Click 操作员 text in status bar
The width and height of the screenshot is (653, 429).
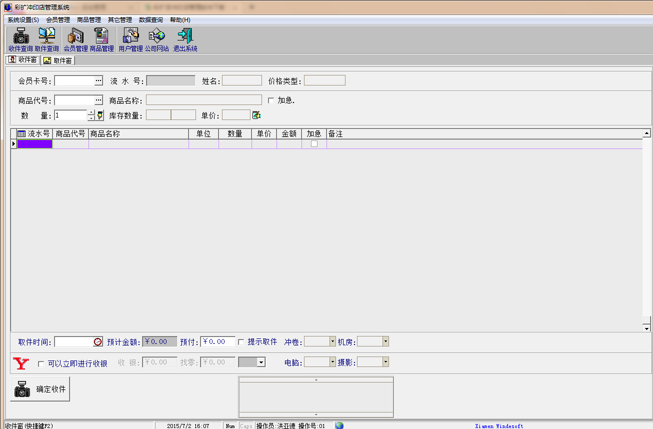[x=275, y=426]
